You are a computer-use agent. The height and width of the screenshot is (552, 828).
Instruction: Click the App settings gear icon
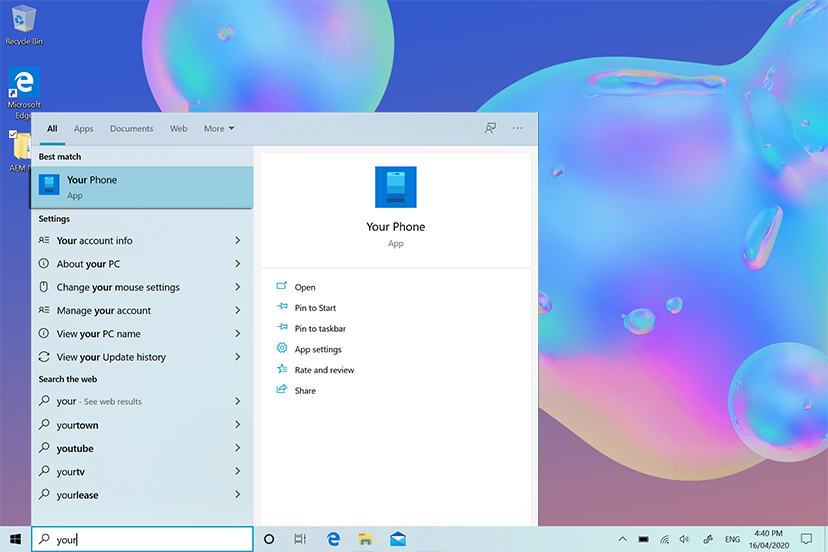tap(281, 348)
